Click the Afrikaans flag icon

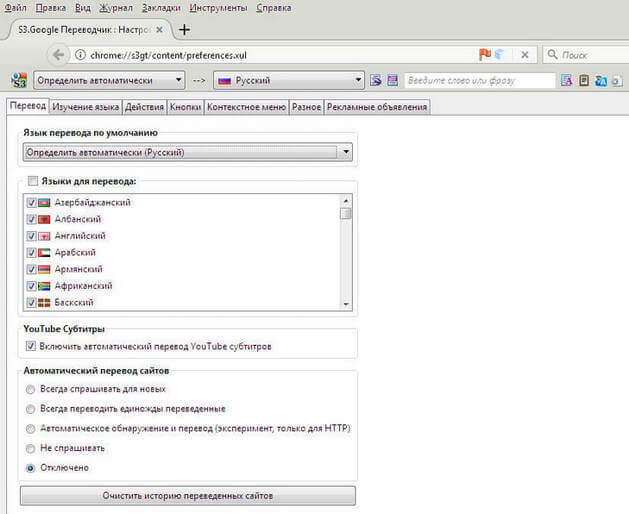pyautogui.click(x=44, y=286)
